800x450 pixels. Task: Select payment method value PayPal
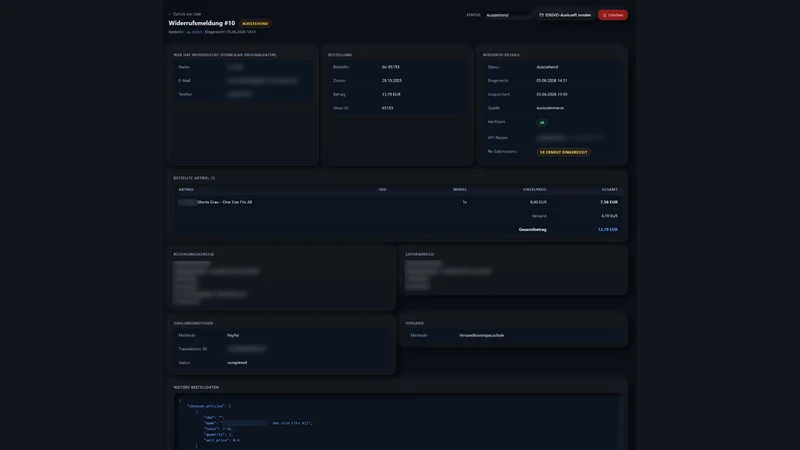[x=233, y=335]
